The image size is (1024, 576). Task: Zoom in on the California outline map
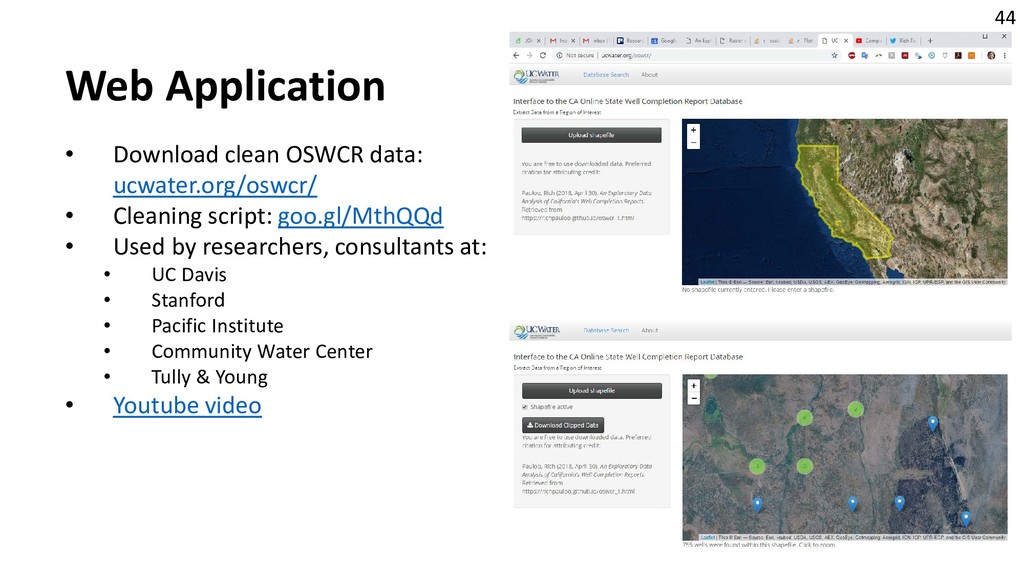(694, 129)
